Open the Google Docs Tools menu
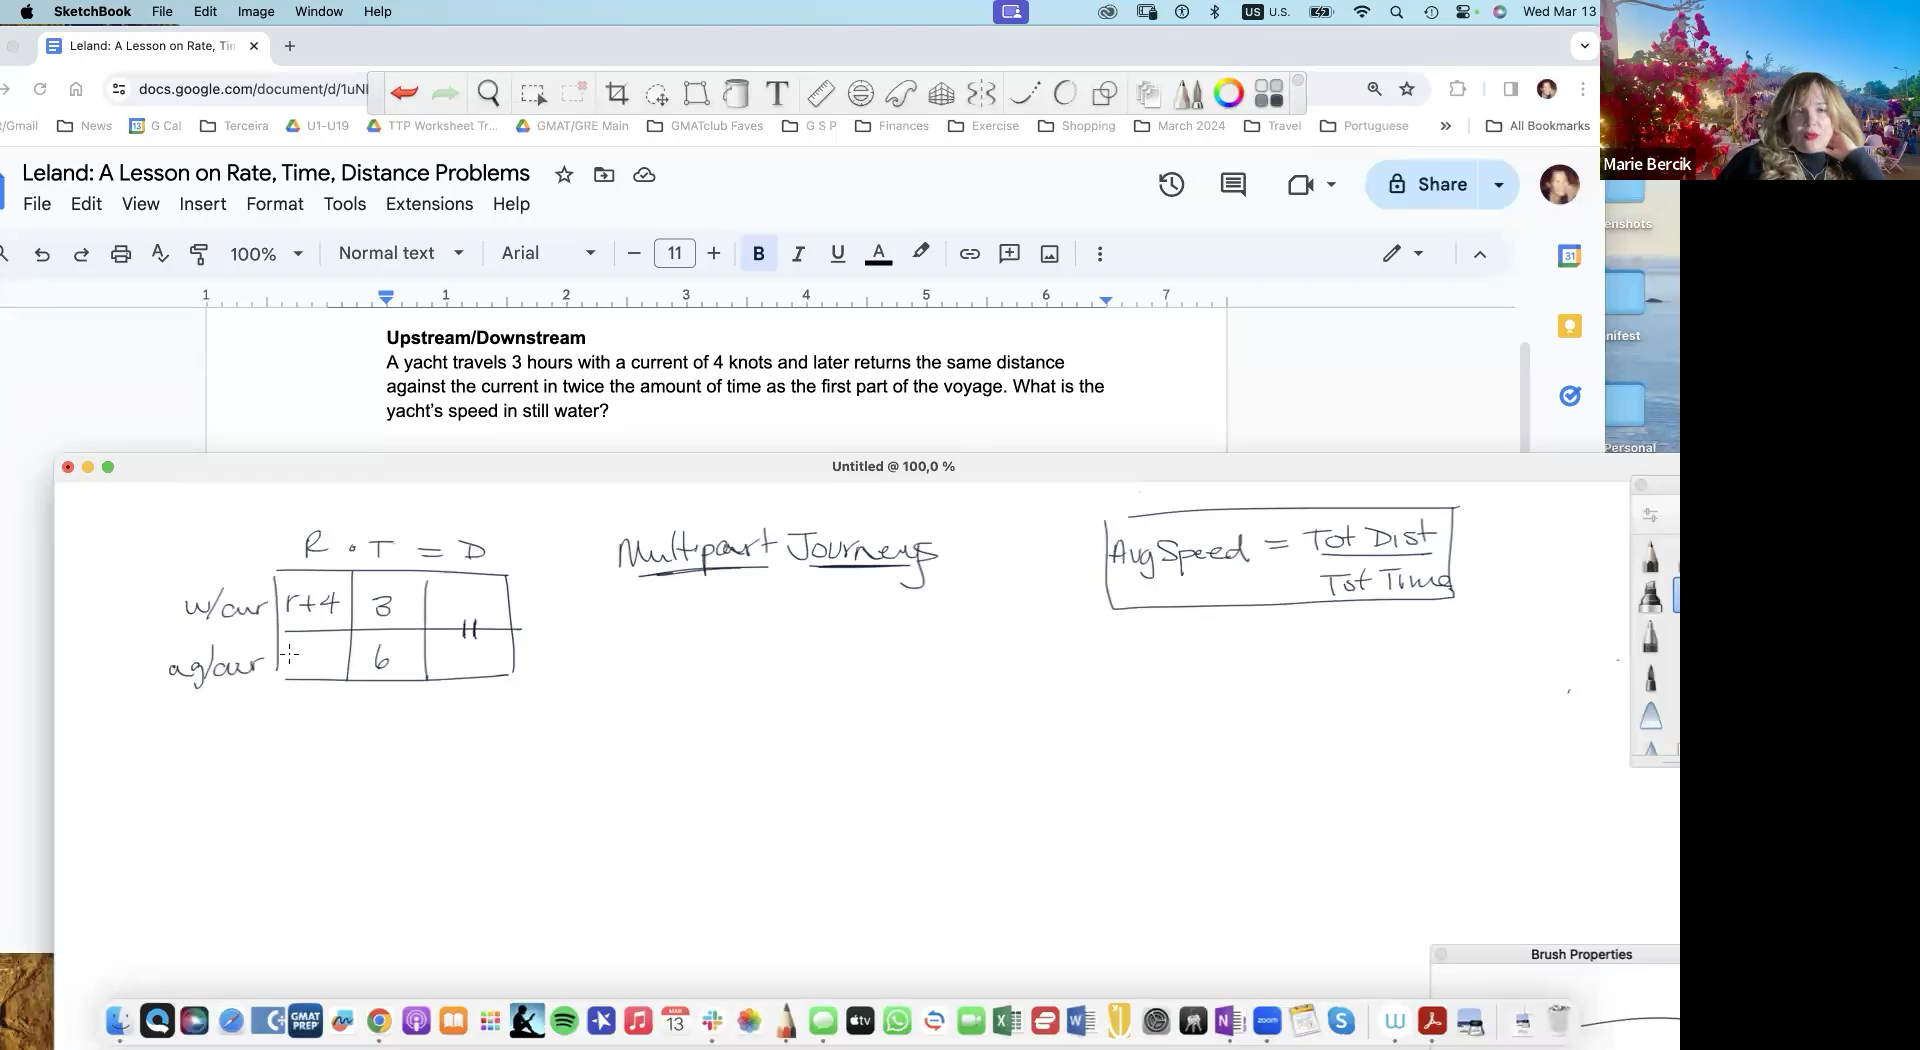 point(345,204)
